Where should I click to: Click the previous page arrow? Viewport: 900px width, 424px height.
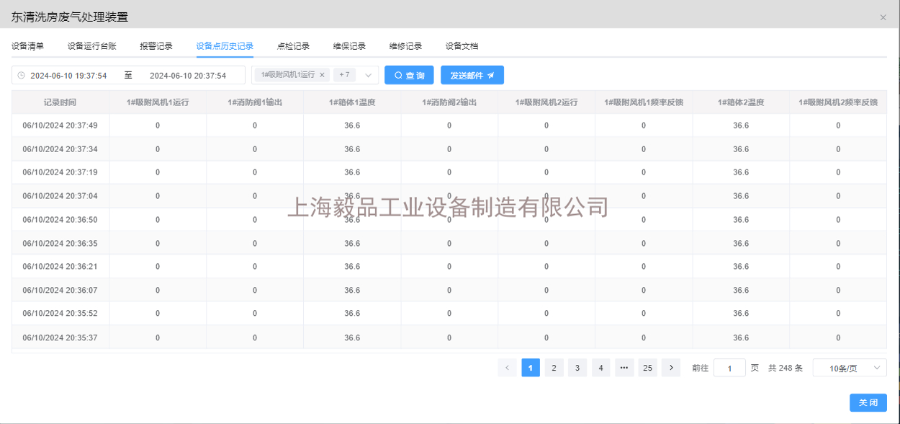[507, 368]
